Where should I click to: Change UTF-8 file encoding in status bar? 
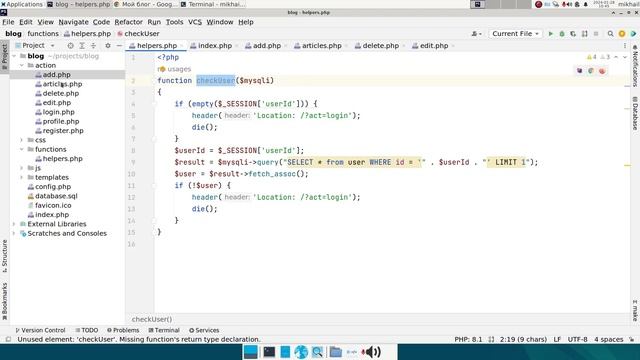coord(577,340)
